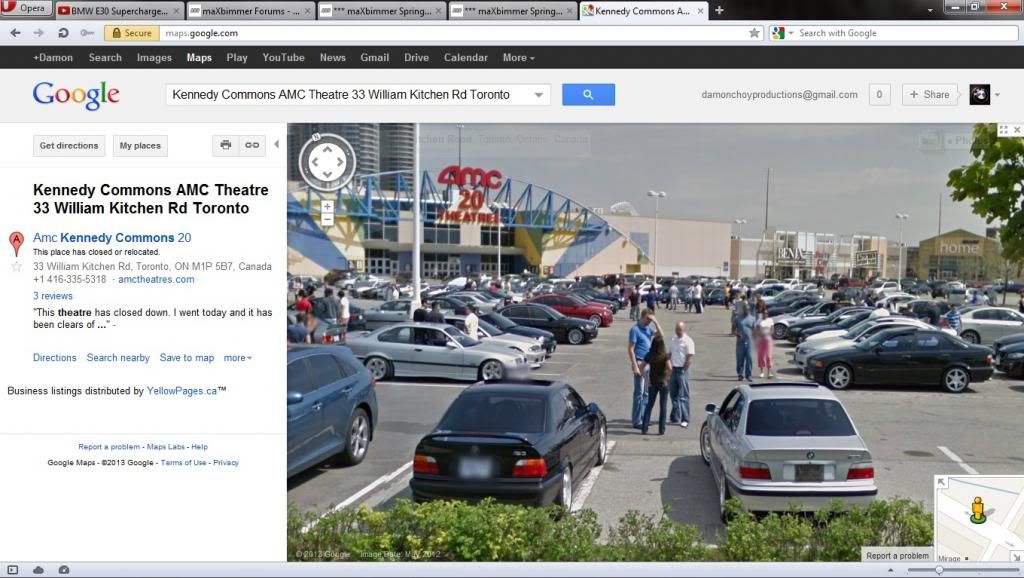Screen dimensions: 1024x578
Task: Open the search suggestions dropdown arrow in Maps
Action: point(539,95)
